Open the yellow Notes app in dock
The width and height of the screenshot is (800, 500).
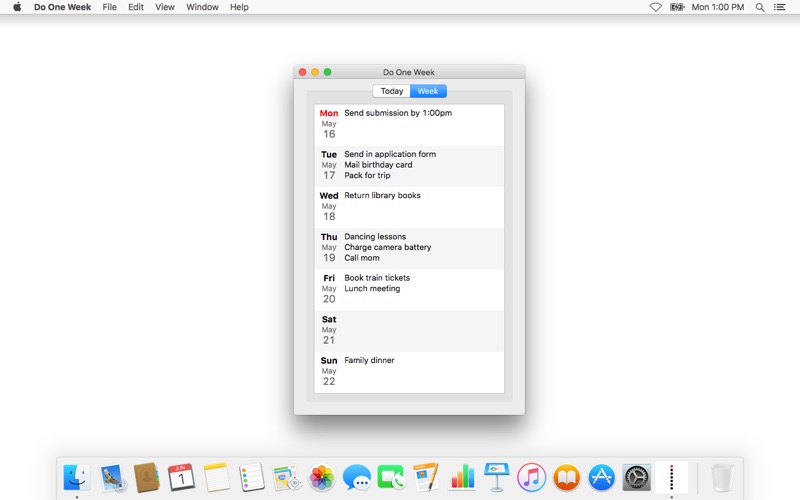[x=216, y=478]
